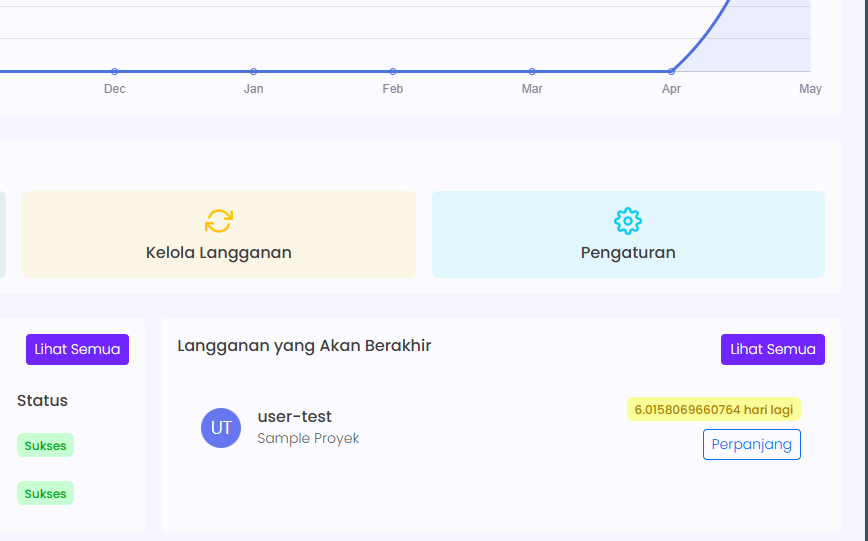Click the Mar data point on chart

[x=532, y=71]
